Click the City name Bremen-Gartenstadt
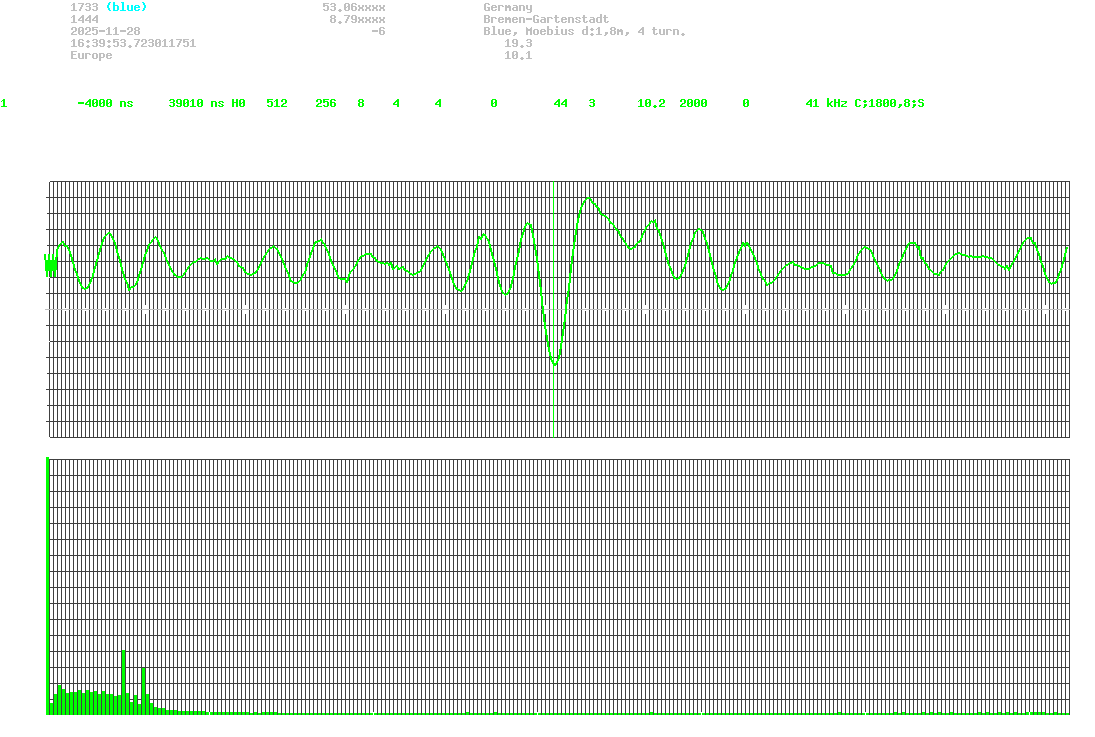Image resolution: width=1095 pixels, height=737 pixels. click(x=547, y=19)
